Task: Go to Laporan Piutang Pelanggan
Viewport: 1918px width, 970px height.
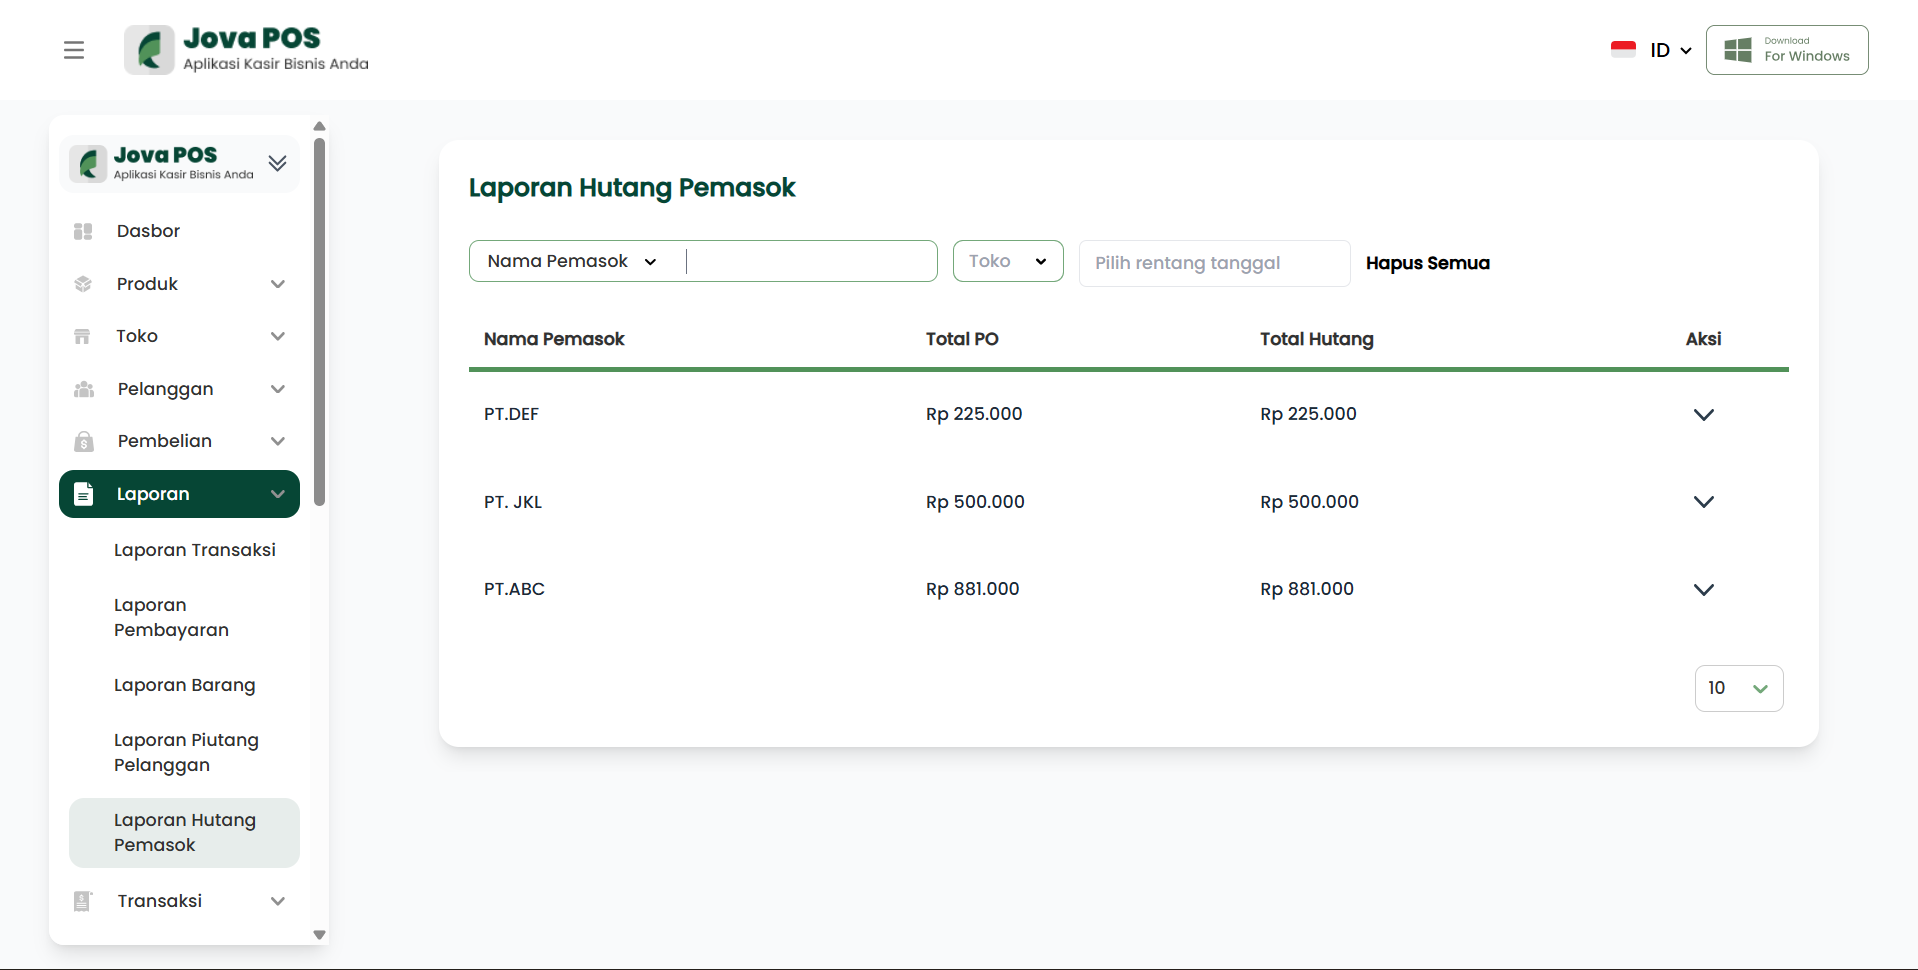Action: click(x=186, y=752)
